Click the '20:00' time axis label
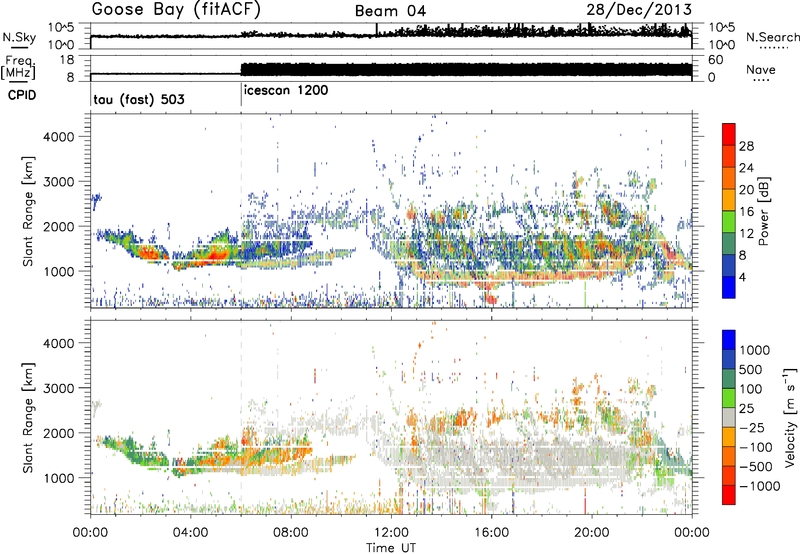Viewport: 800px width, 554px height. pyautogui.click(x=592, y=533)
